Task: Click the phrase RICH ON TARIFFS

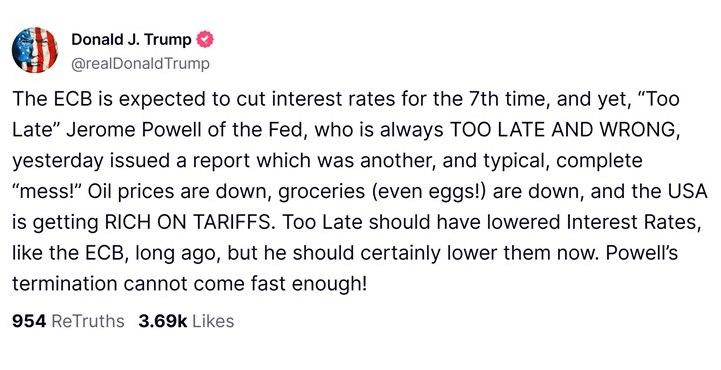Action: point(188,222)
